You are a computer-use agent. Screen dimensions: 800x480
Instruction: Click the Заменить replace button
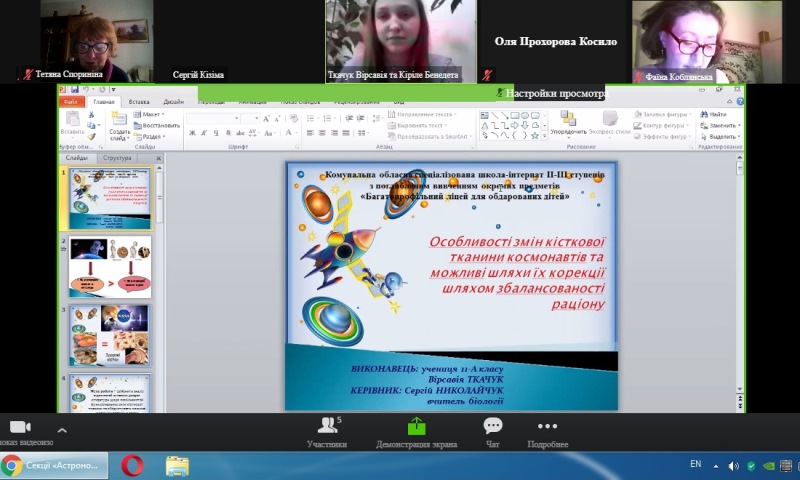point(720,125)
